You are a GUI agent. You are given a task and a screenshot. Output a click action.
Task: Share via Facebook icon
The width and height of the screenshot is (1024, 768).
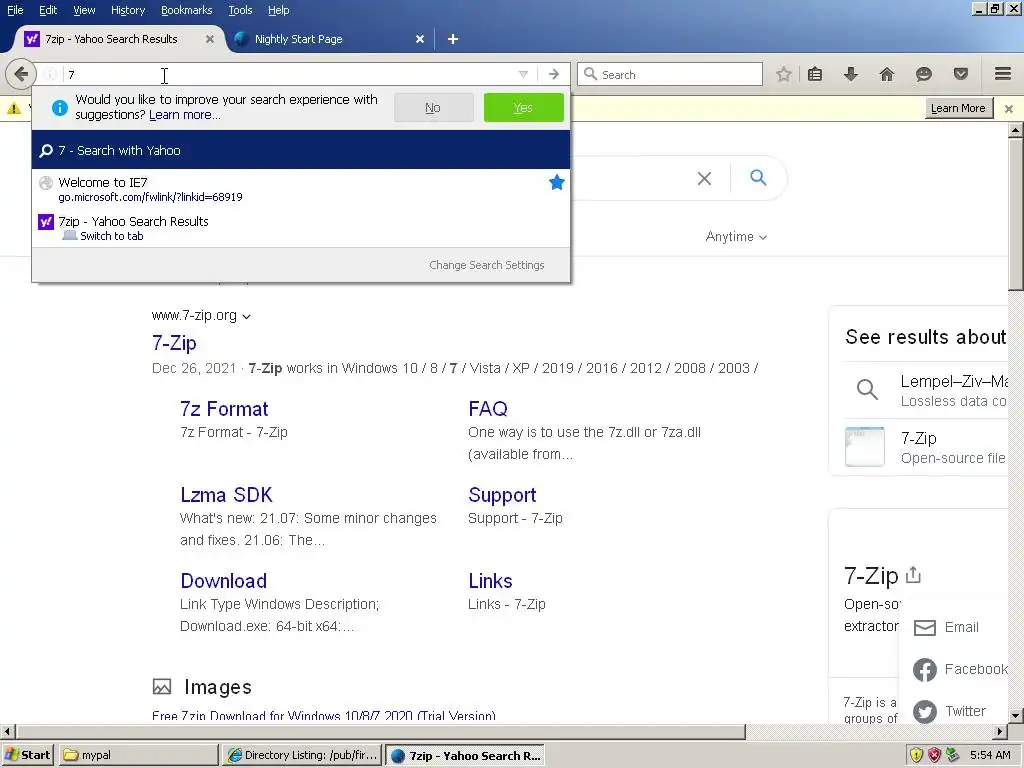coord(925,669)
